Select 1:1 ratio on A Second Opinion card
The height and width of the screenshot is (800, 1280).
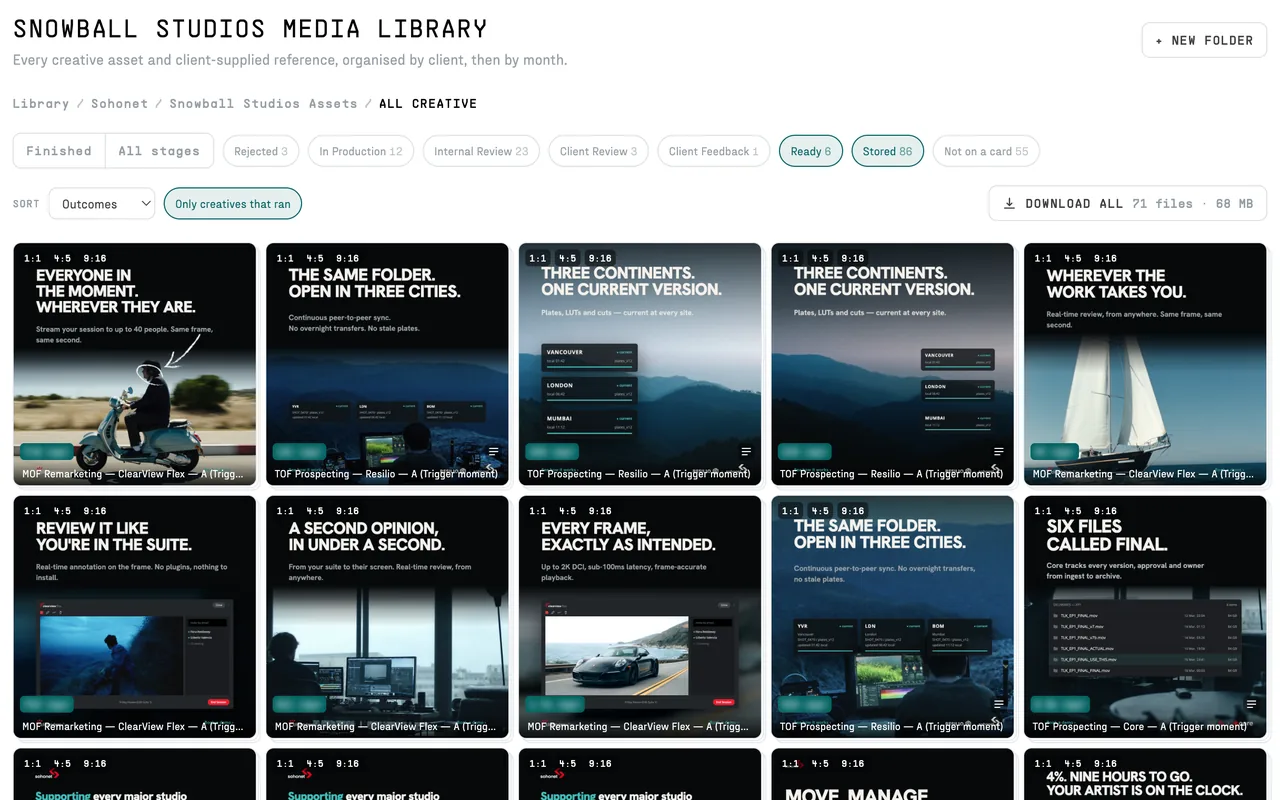click(285, 511)
